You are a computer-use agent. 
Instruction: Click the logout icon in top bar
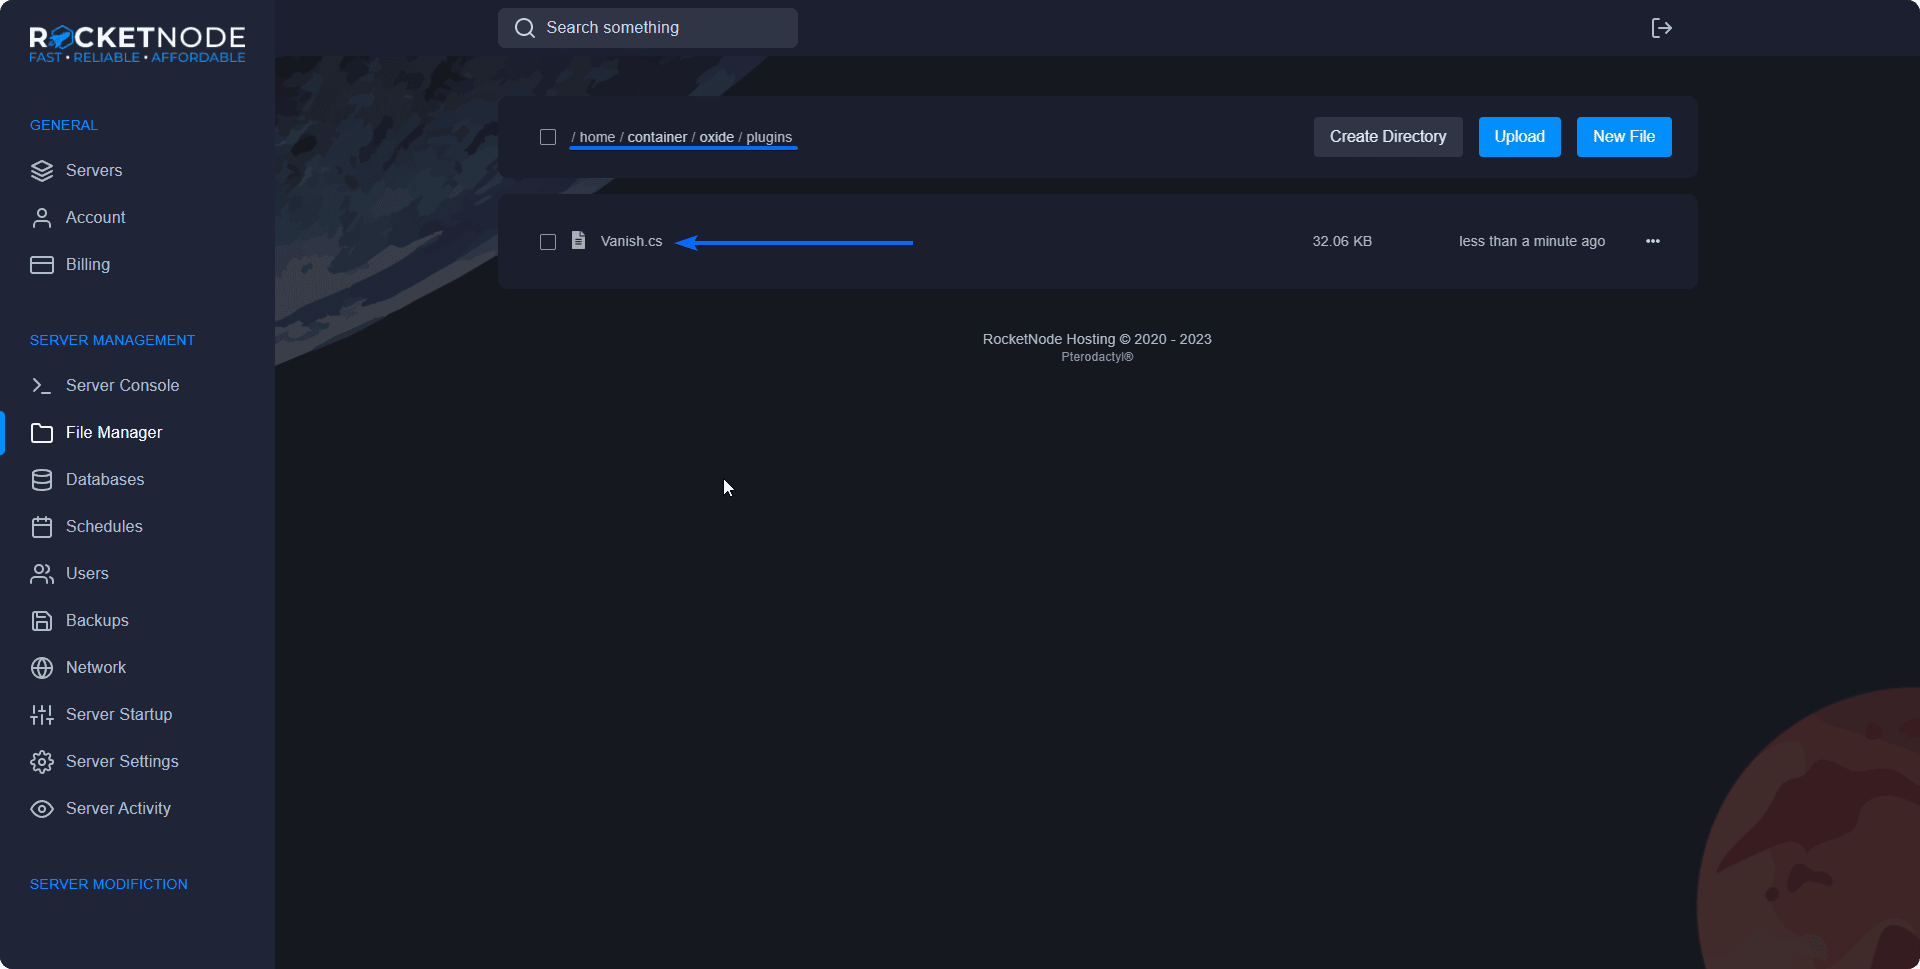coord(1661,28)
